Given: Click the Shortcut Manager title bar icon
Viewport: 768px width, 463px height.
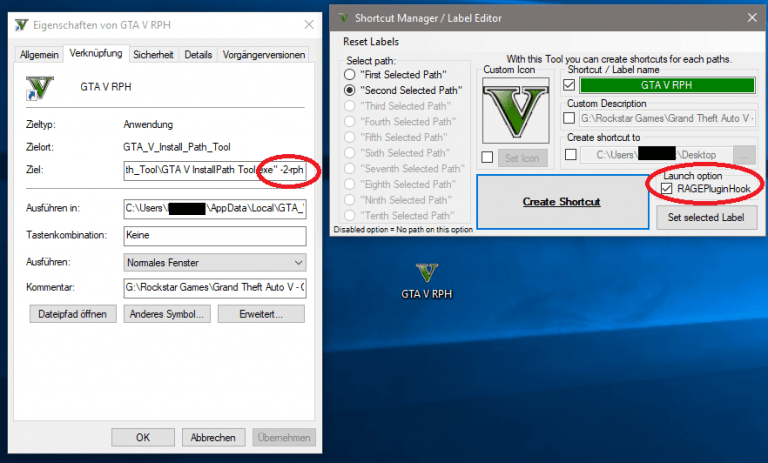Looking at the screenshot, I should pyautogui.click(x=346, y=17).
